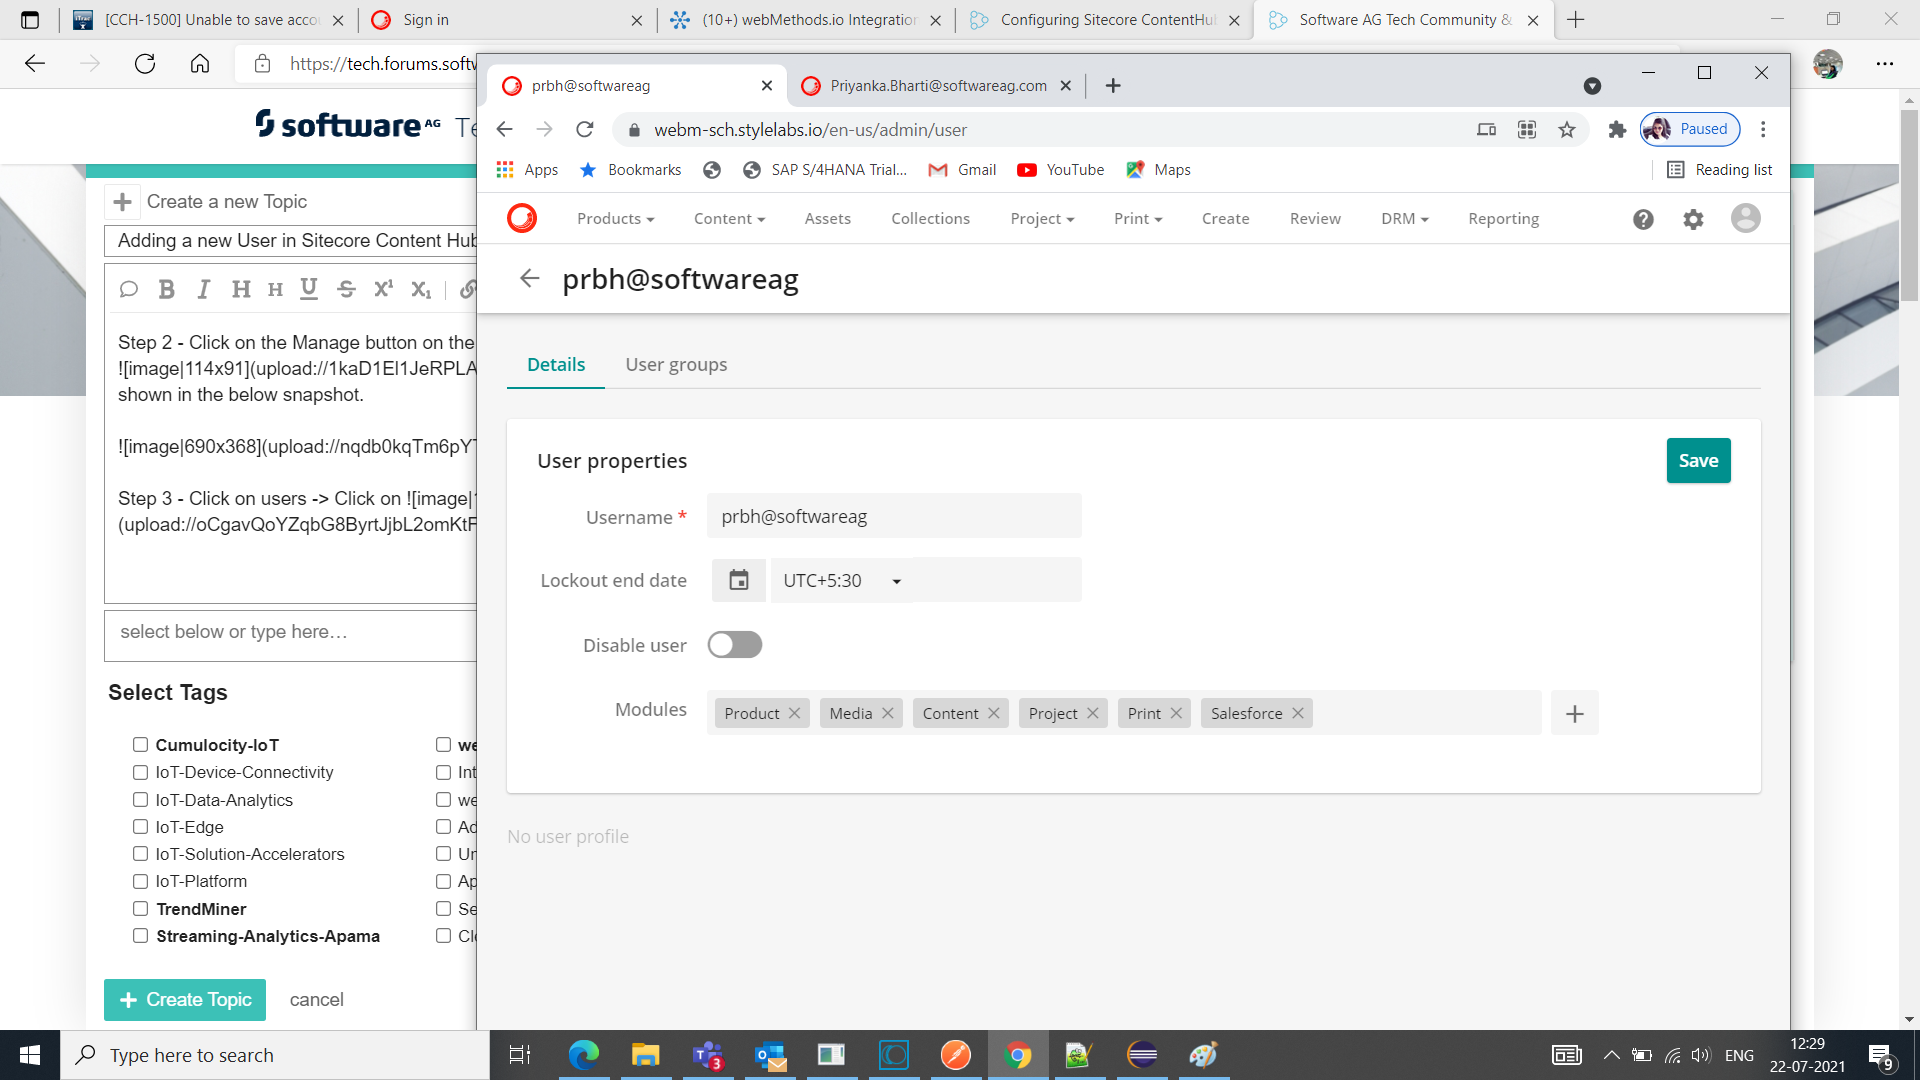Click back arrow beside prbh@softwareag heading
The width and height of the screenshot is (1920, 1080).
(x=530, y=279)
